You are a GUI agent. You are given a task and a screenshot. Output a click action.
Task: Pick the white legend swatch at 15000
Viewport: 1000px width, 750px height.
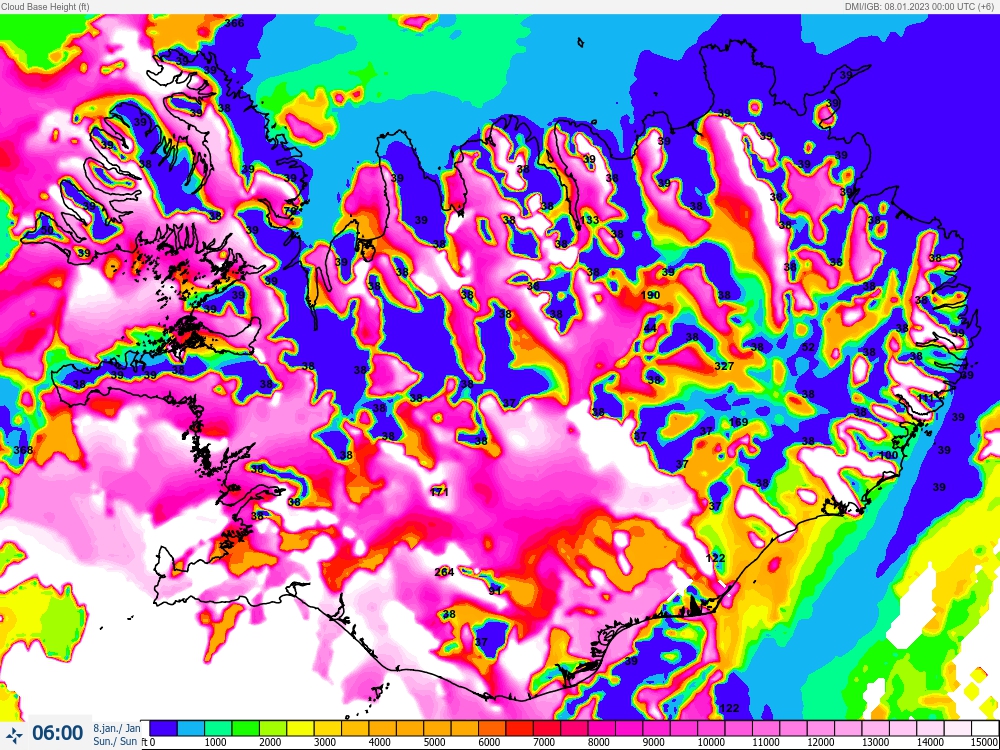[x=985, y=728]
